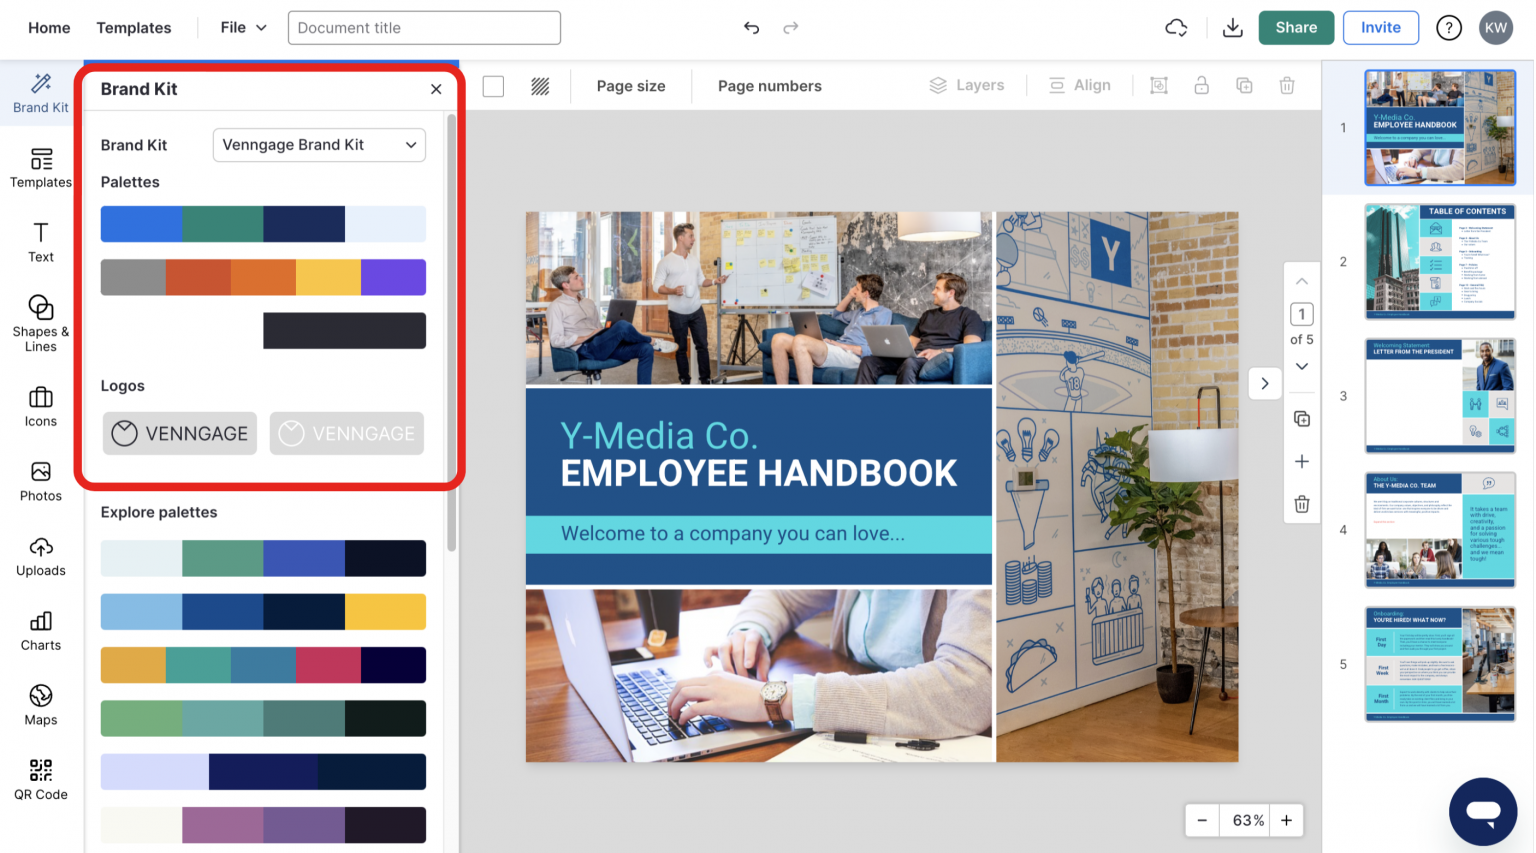Viewport: 1536px width, 853px height.
Task: Click the Share button
Action: (x=1296, y=27)
